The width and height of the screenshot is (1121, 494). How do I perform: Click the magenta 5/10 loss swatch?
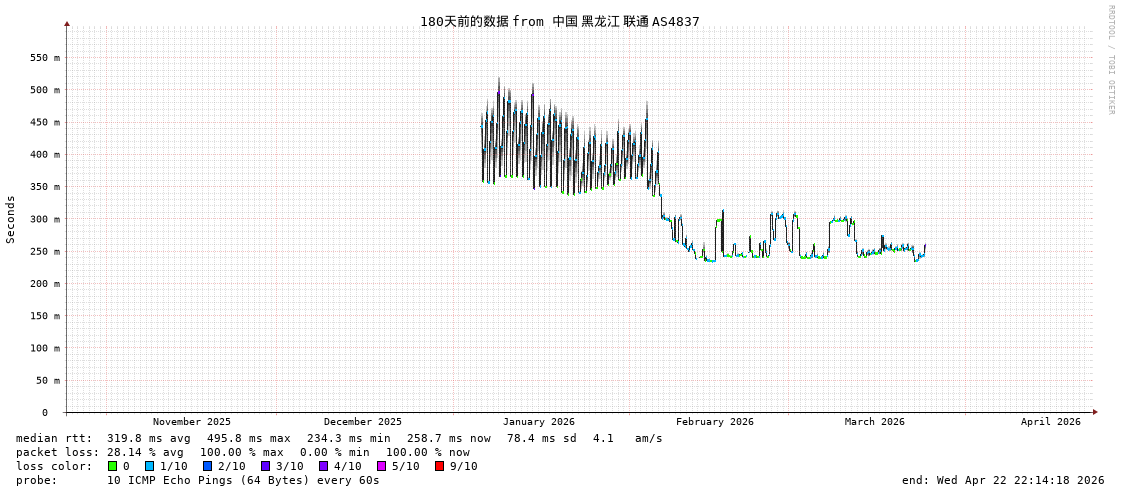[381, 466]
